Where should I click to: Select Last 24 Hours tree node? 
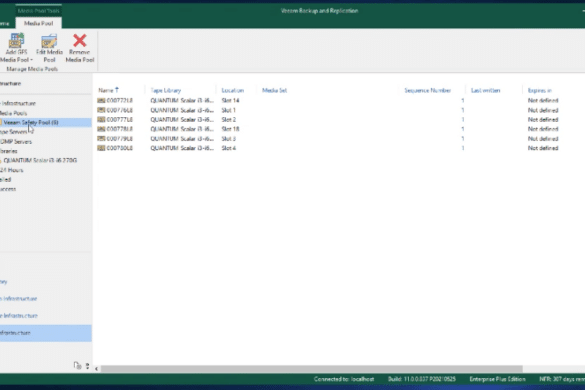12,170
